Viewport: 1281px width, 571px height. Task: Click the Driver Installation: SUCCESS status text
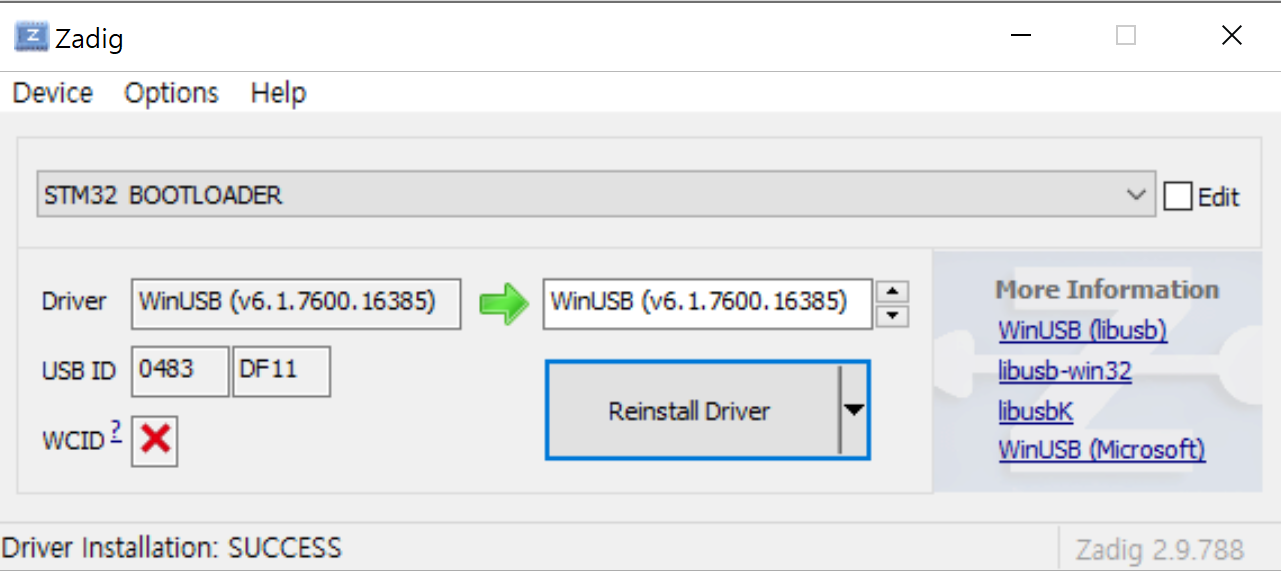click(x=172, y=548)
